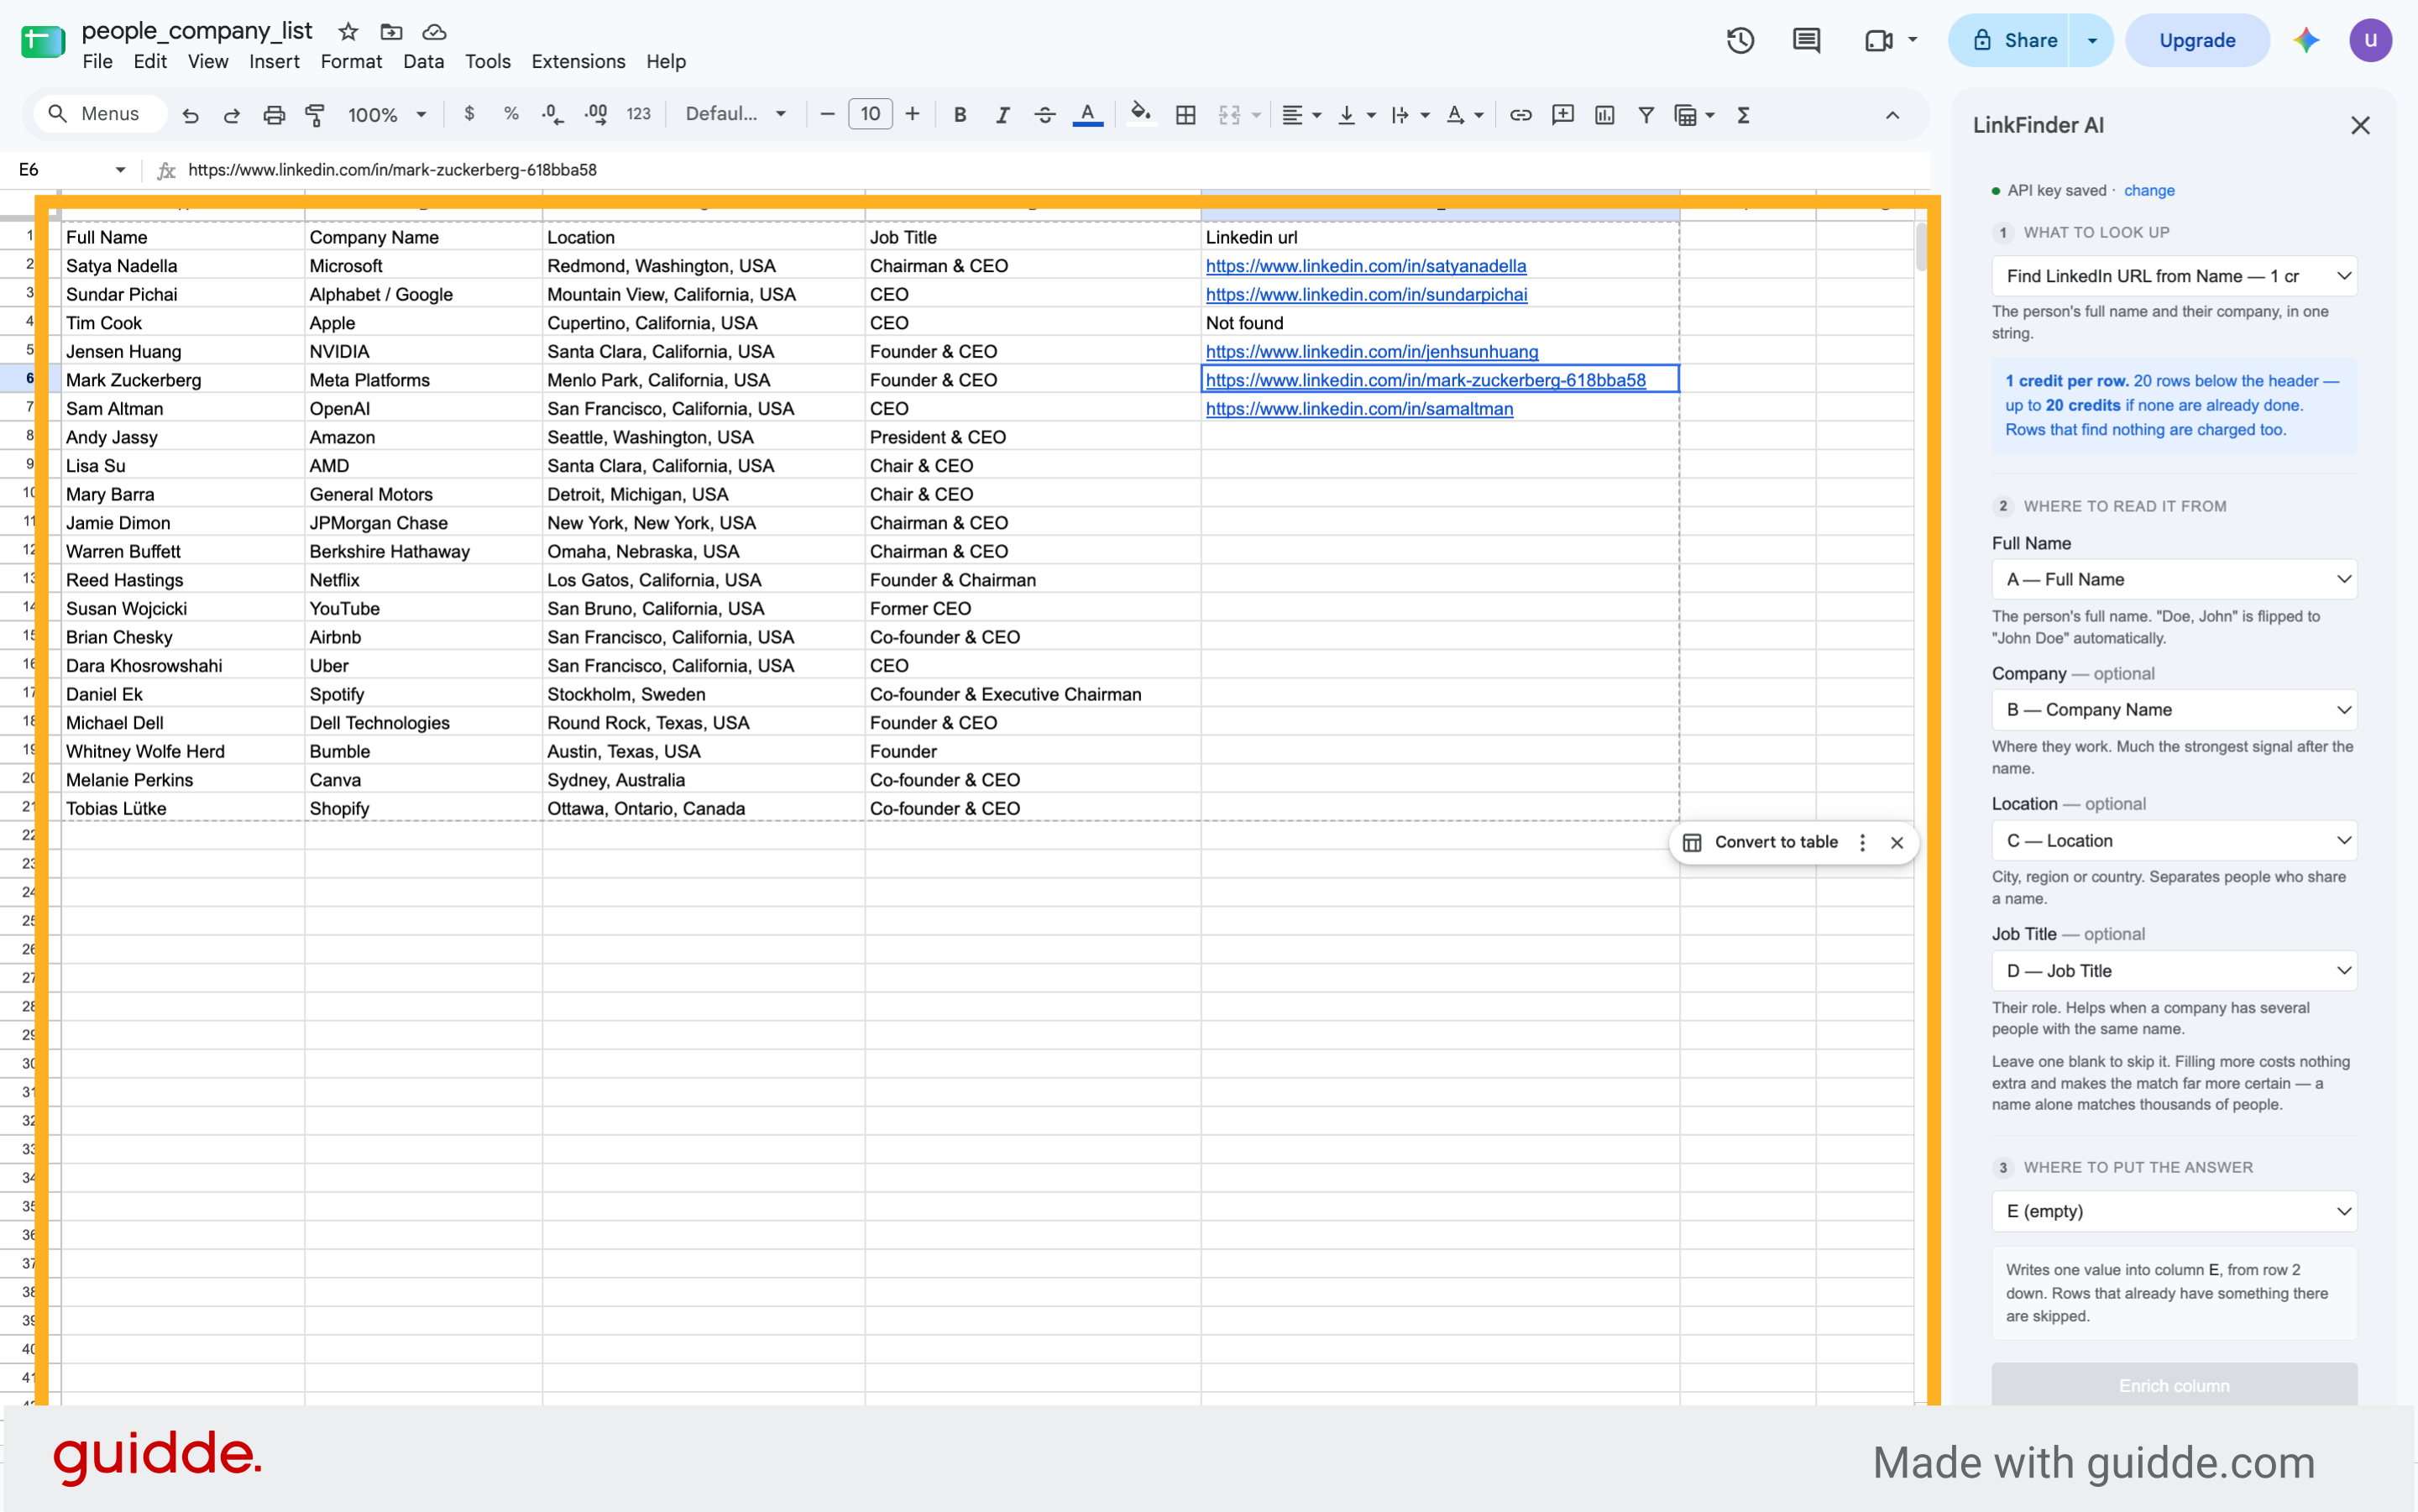This screenshot has width=2418, height=1512.
Task: Toggle italic formatting
Action: click(1002, 115)
